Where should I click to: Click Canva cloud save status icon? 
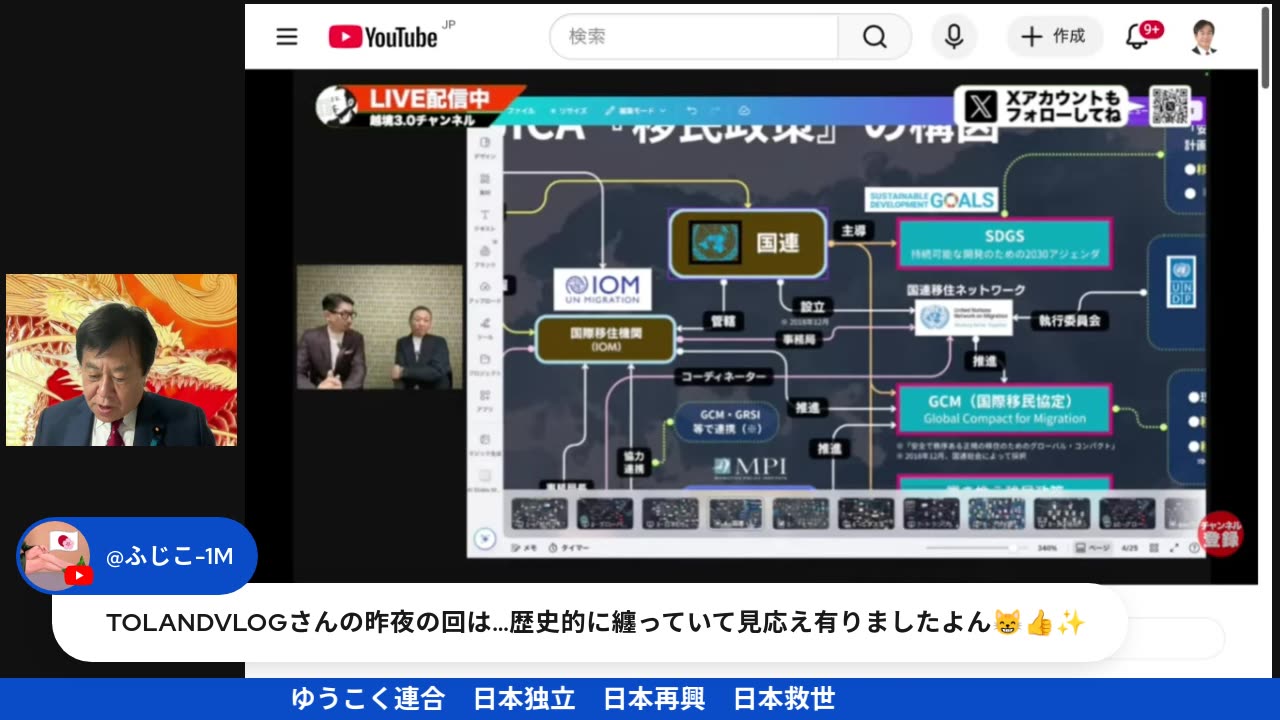[744, 110]
